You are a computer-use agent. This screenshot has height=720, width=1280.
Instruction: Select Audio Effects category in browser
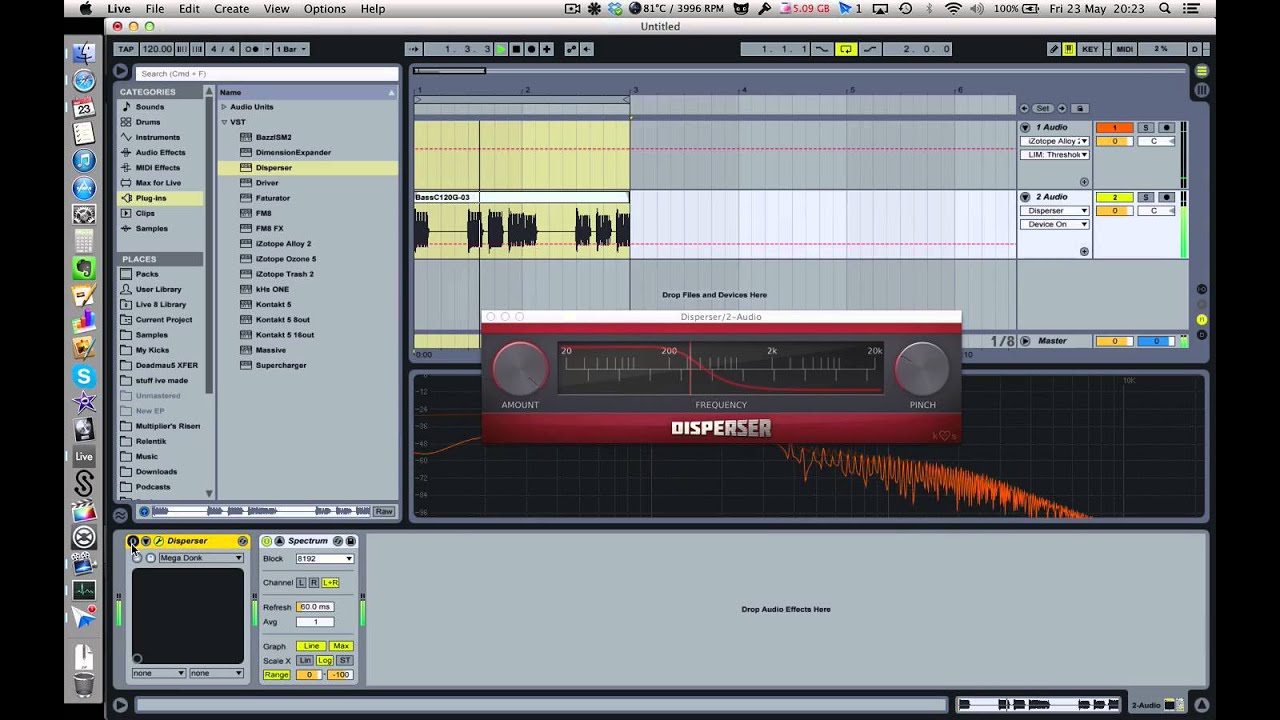[x=160, y=152]
